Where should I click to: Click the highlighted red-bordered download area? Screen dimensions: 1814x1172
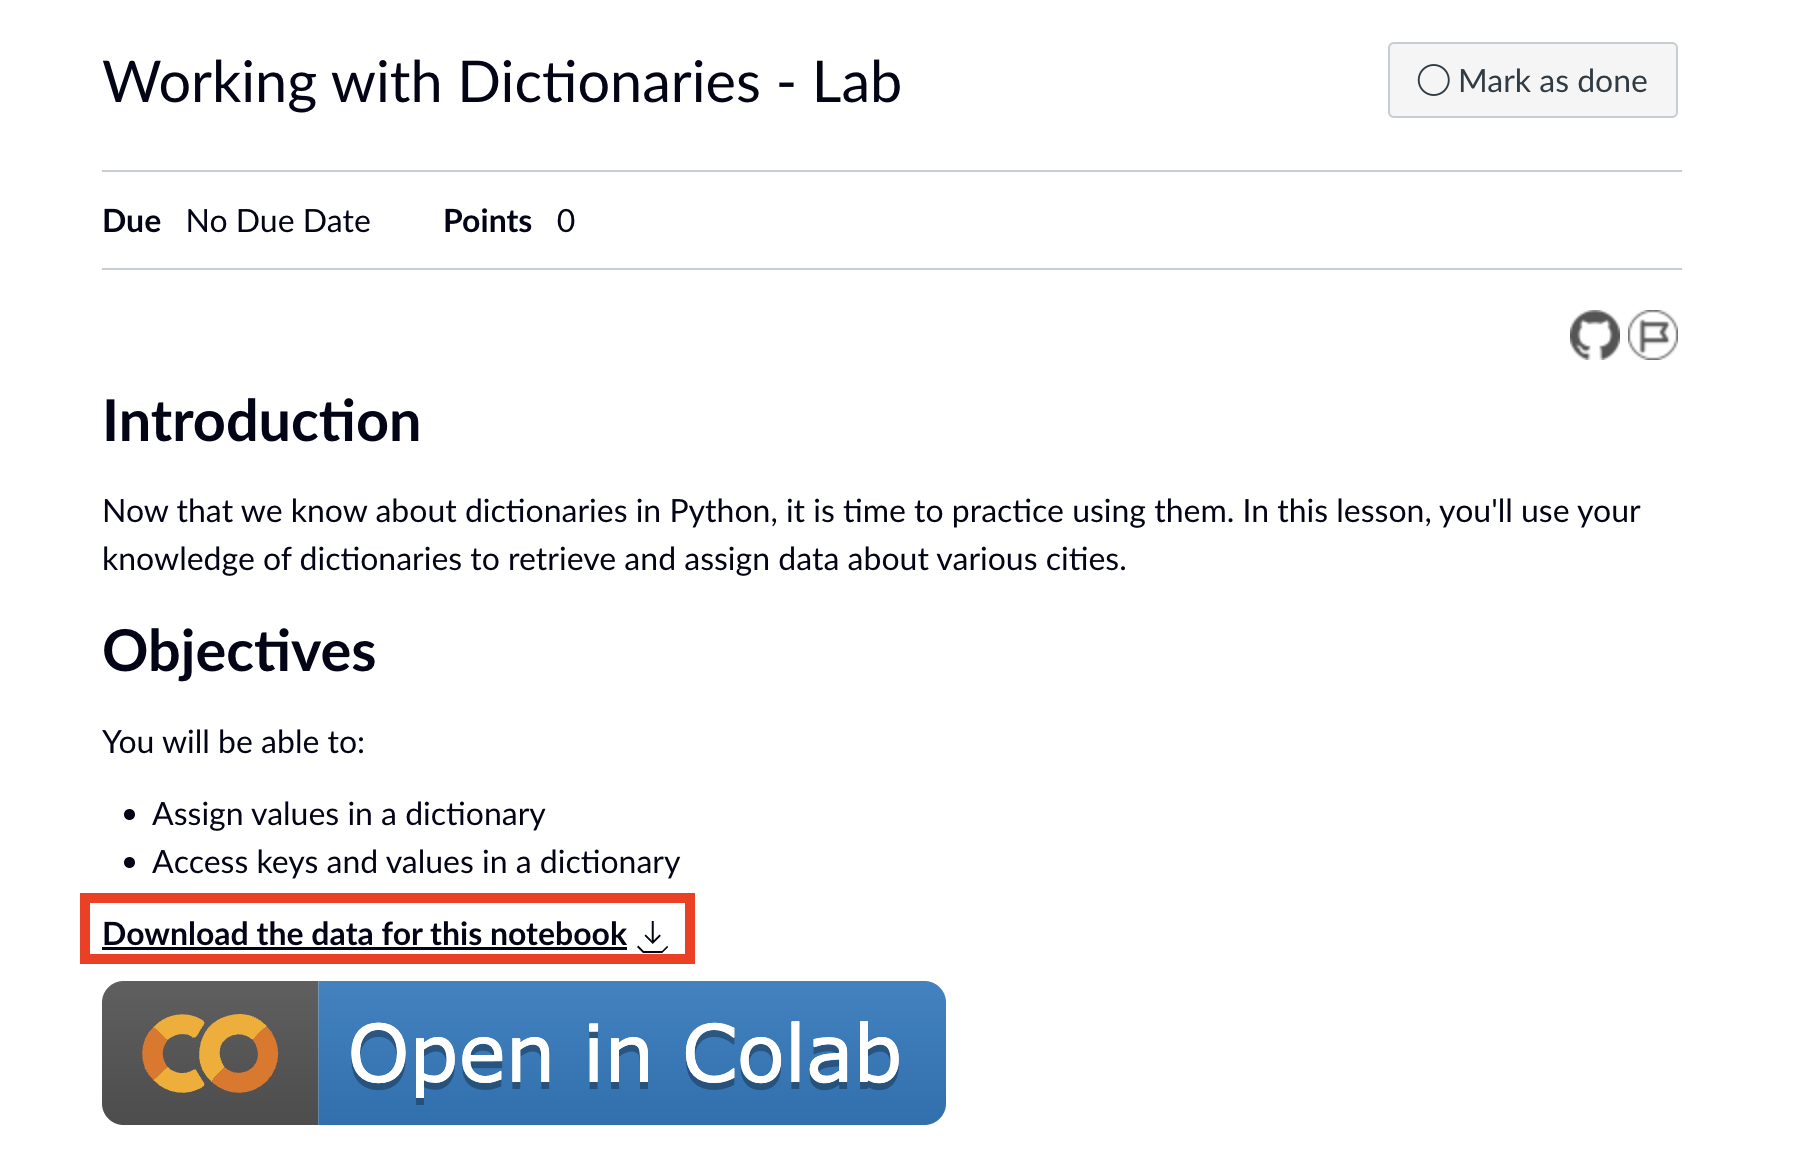[388, 933]
